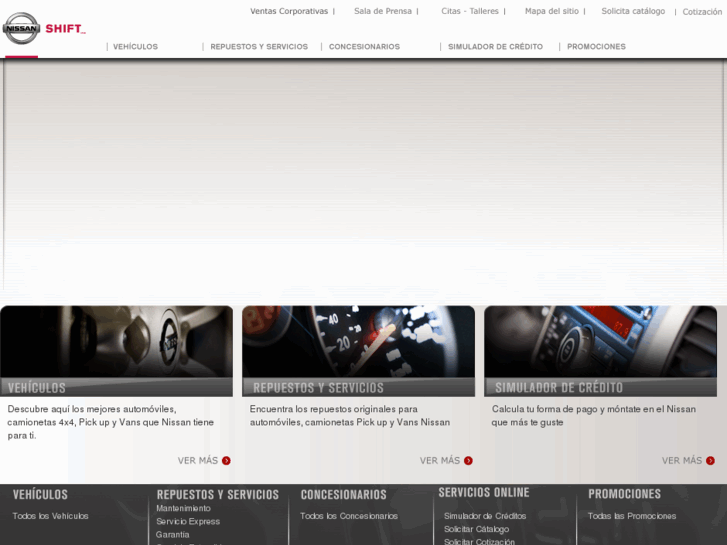
Task: Open VEHÍCULOS main navigation menu
Action: click(x=135, y=47)
